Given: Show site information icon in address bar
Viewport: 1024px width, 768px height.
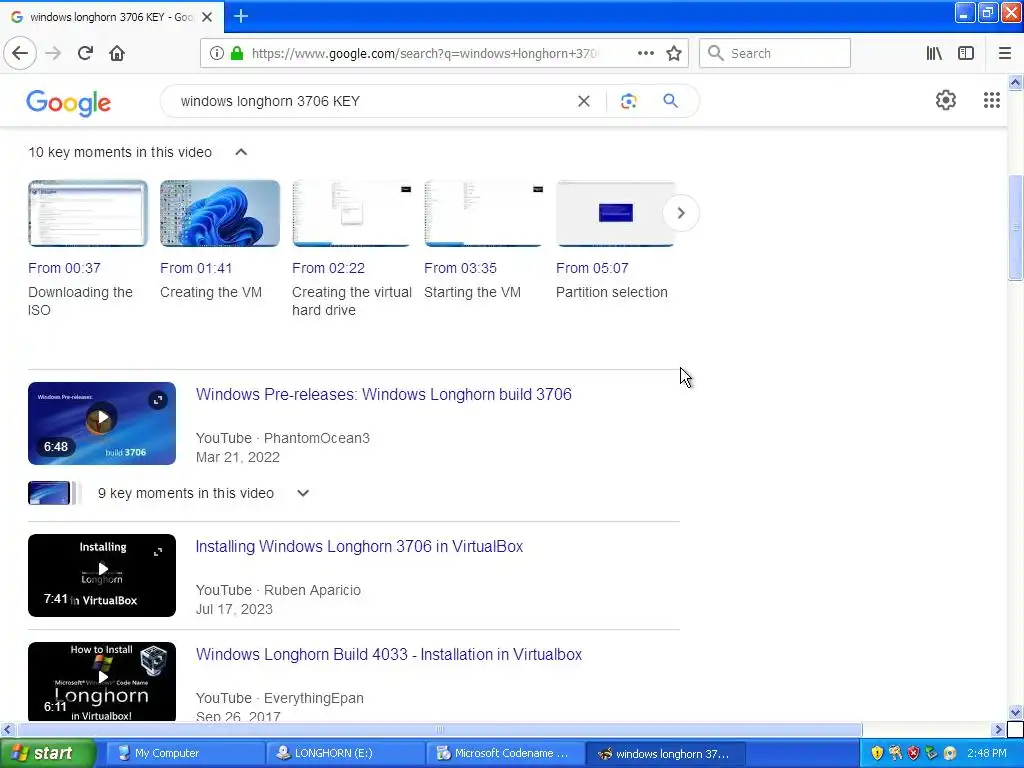Looking at the screenshot, I should click(x=216, y=53).
